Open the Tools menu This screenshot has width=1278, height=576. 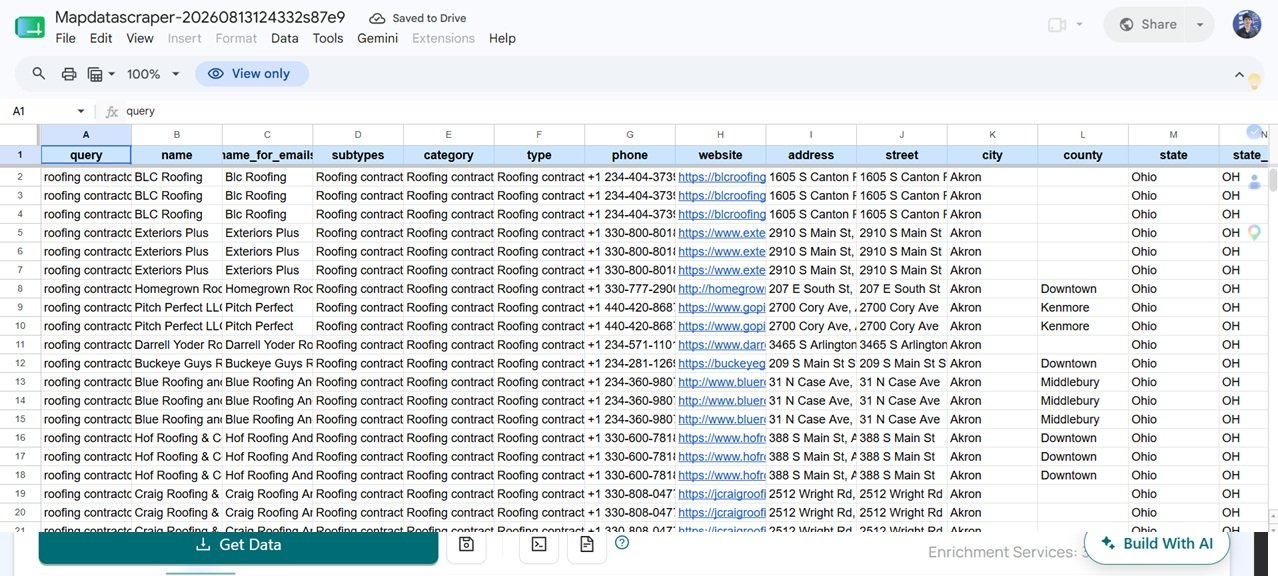(328, 38)
